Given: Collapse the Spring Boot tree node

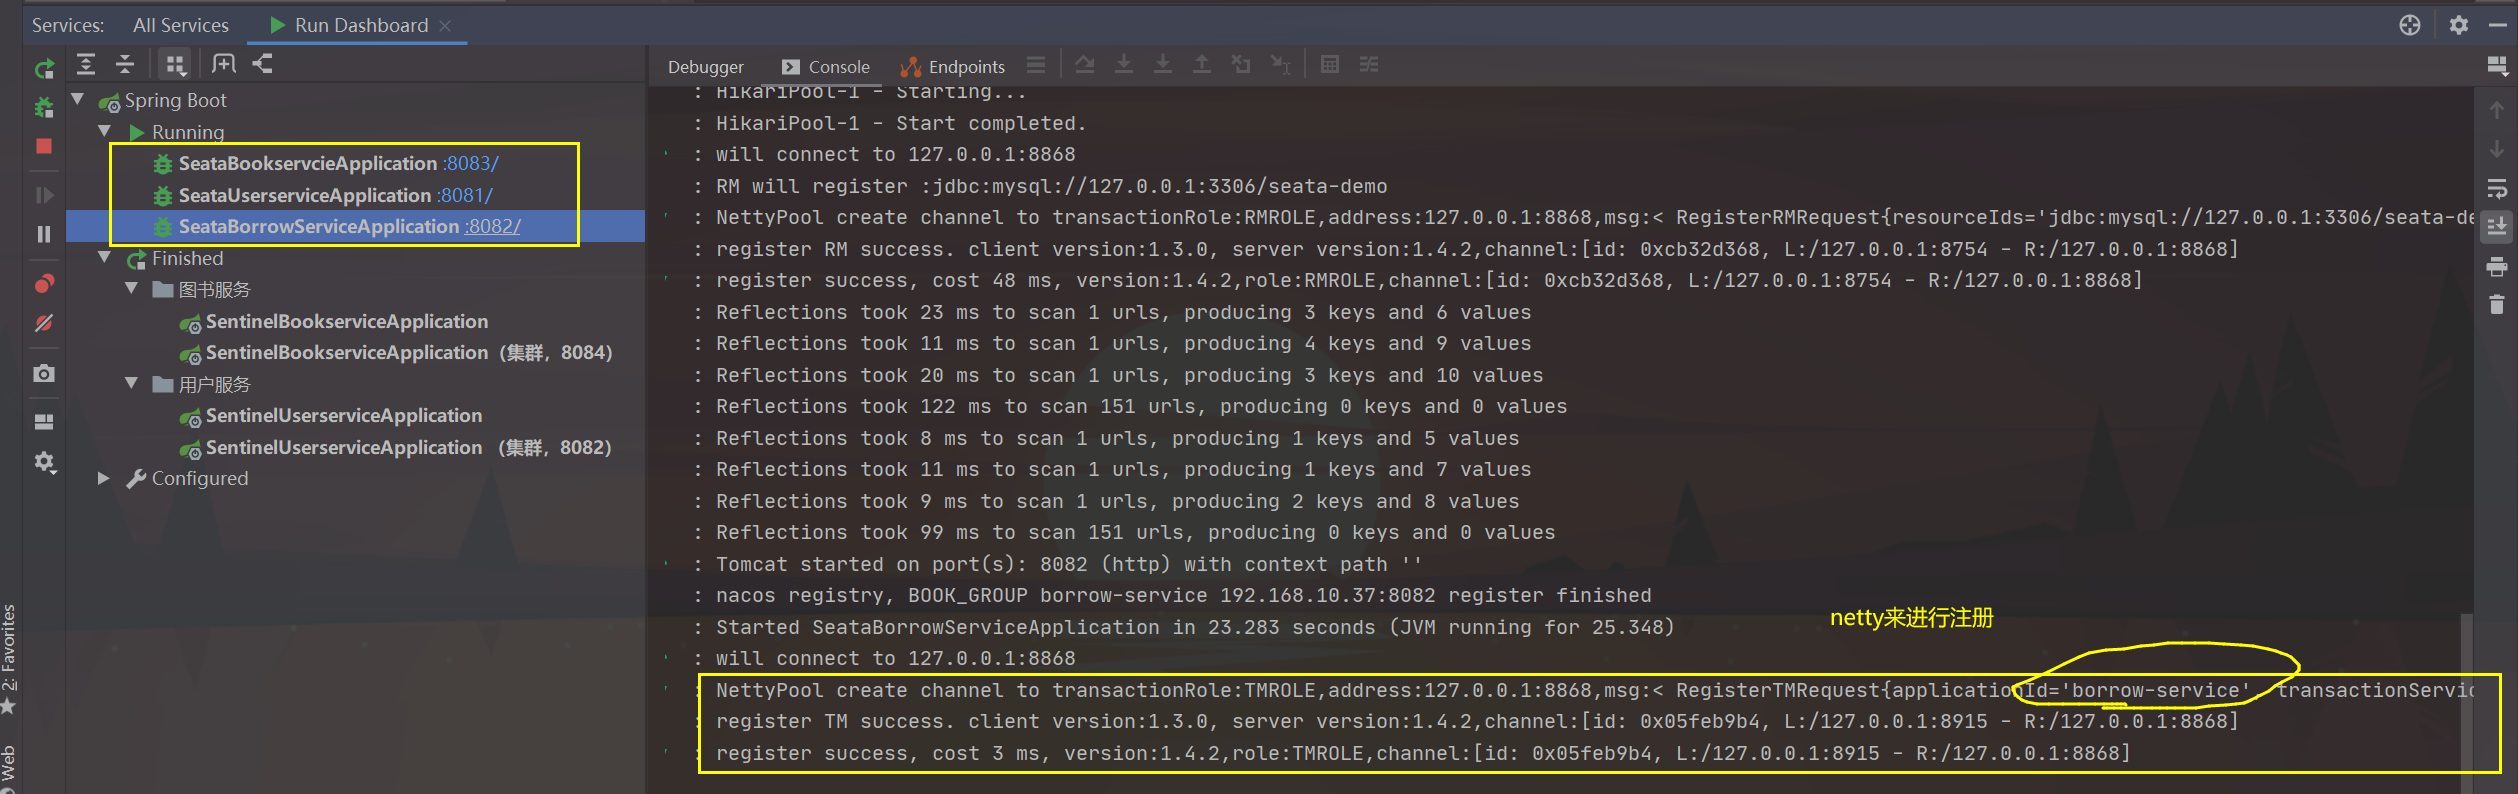Looking at the screenshot, I should click(78, 99).
